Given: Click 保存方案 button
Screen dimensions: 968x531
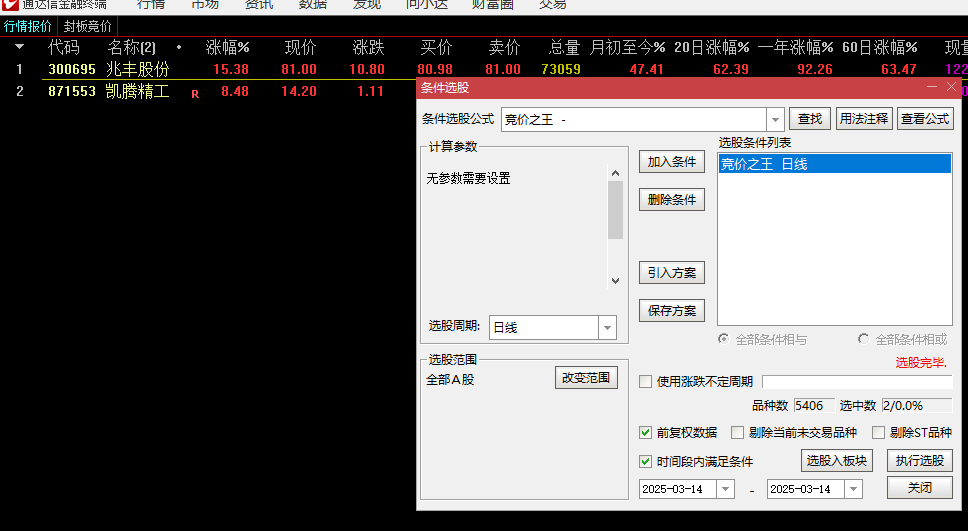Looking at the screenshot, I should (x=672, y=311).
